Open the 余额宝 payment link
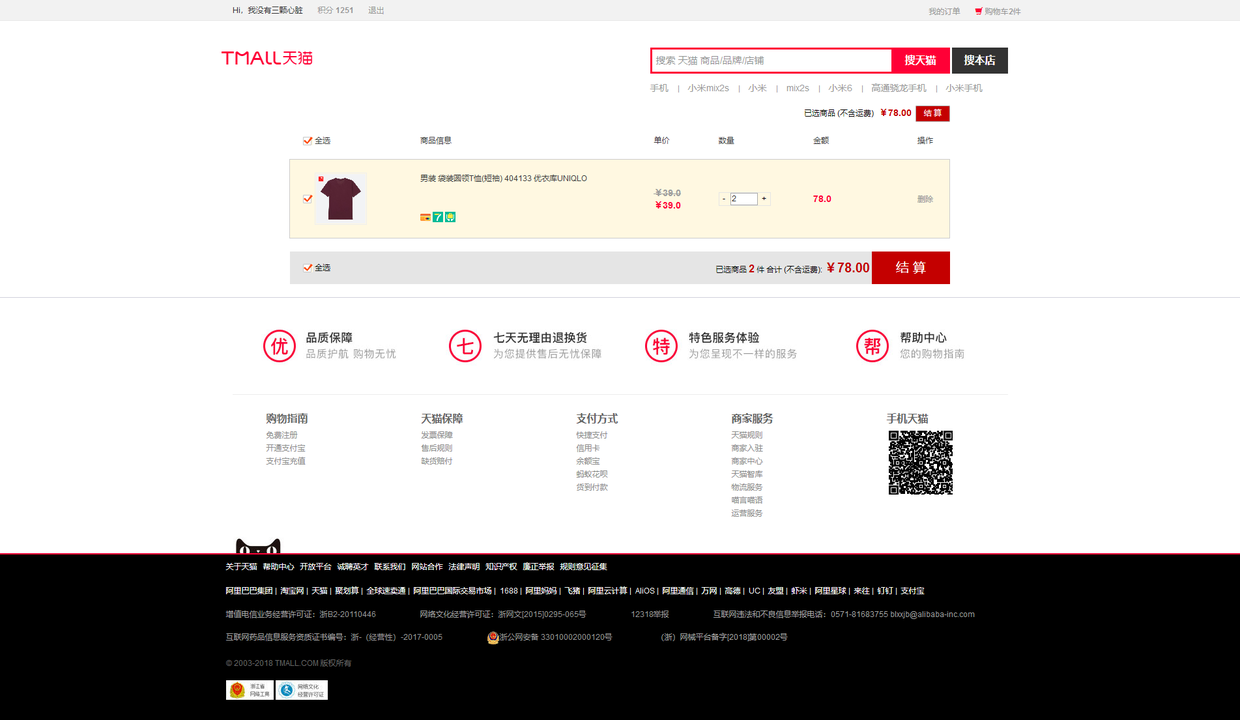The width and height of the screenshot is (1240, 720). (588, 462)
